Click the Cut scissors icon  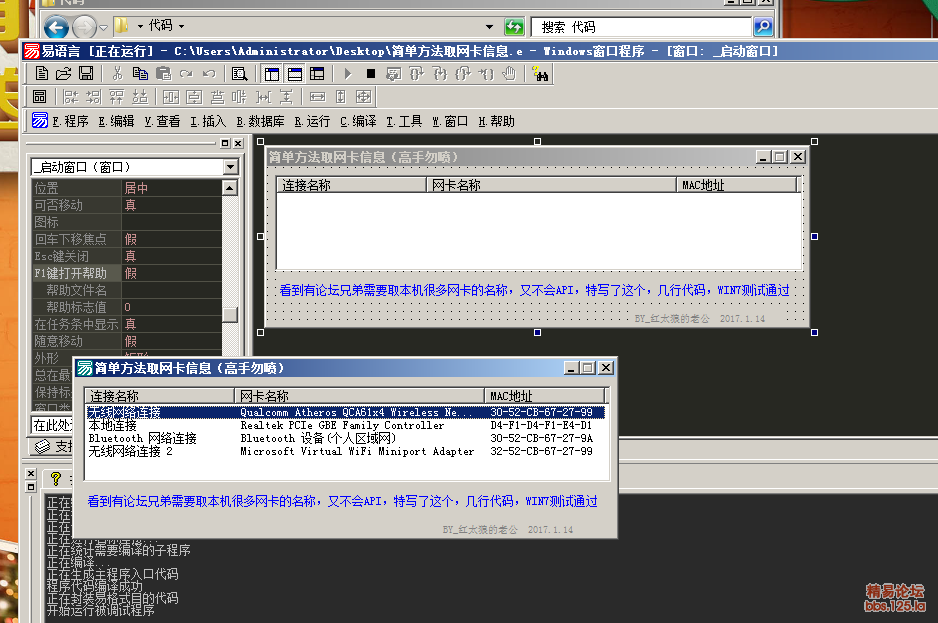(117, 74)
